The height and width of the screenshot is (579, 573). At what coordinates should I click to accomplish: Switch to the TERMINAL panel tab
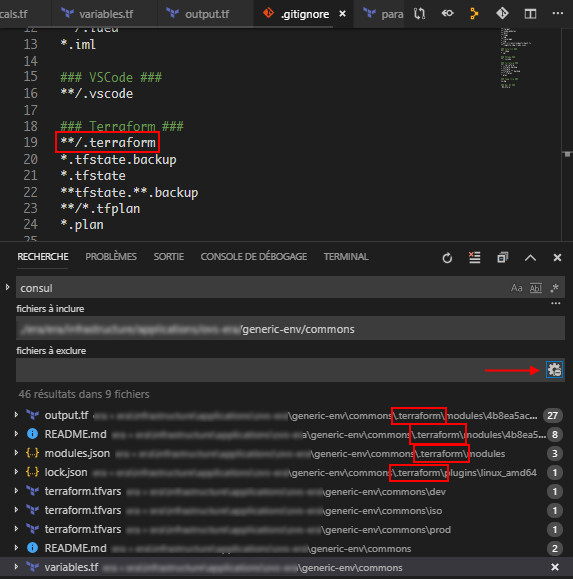[346, 257]
